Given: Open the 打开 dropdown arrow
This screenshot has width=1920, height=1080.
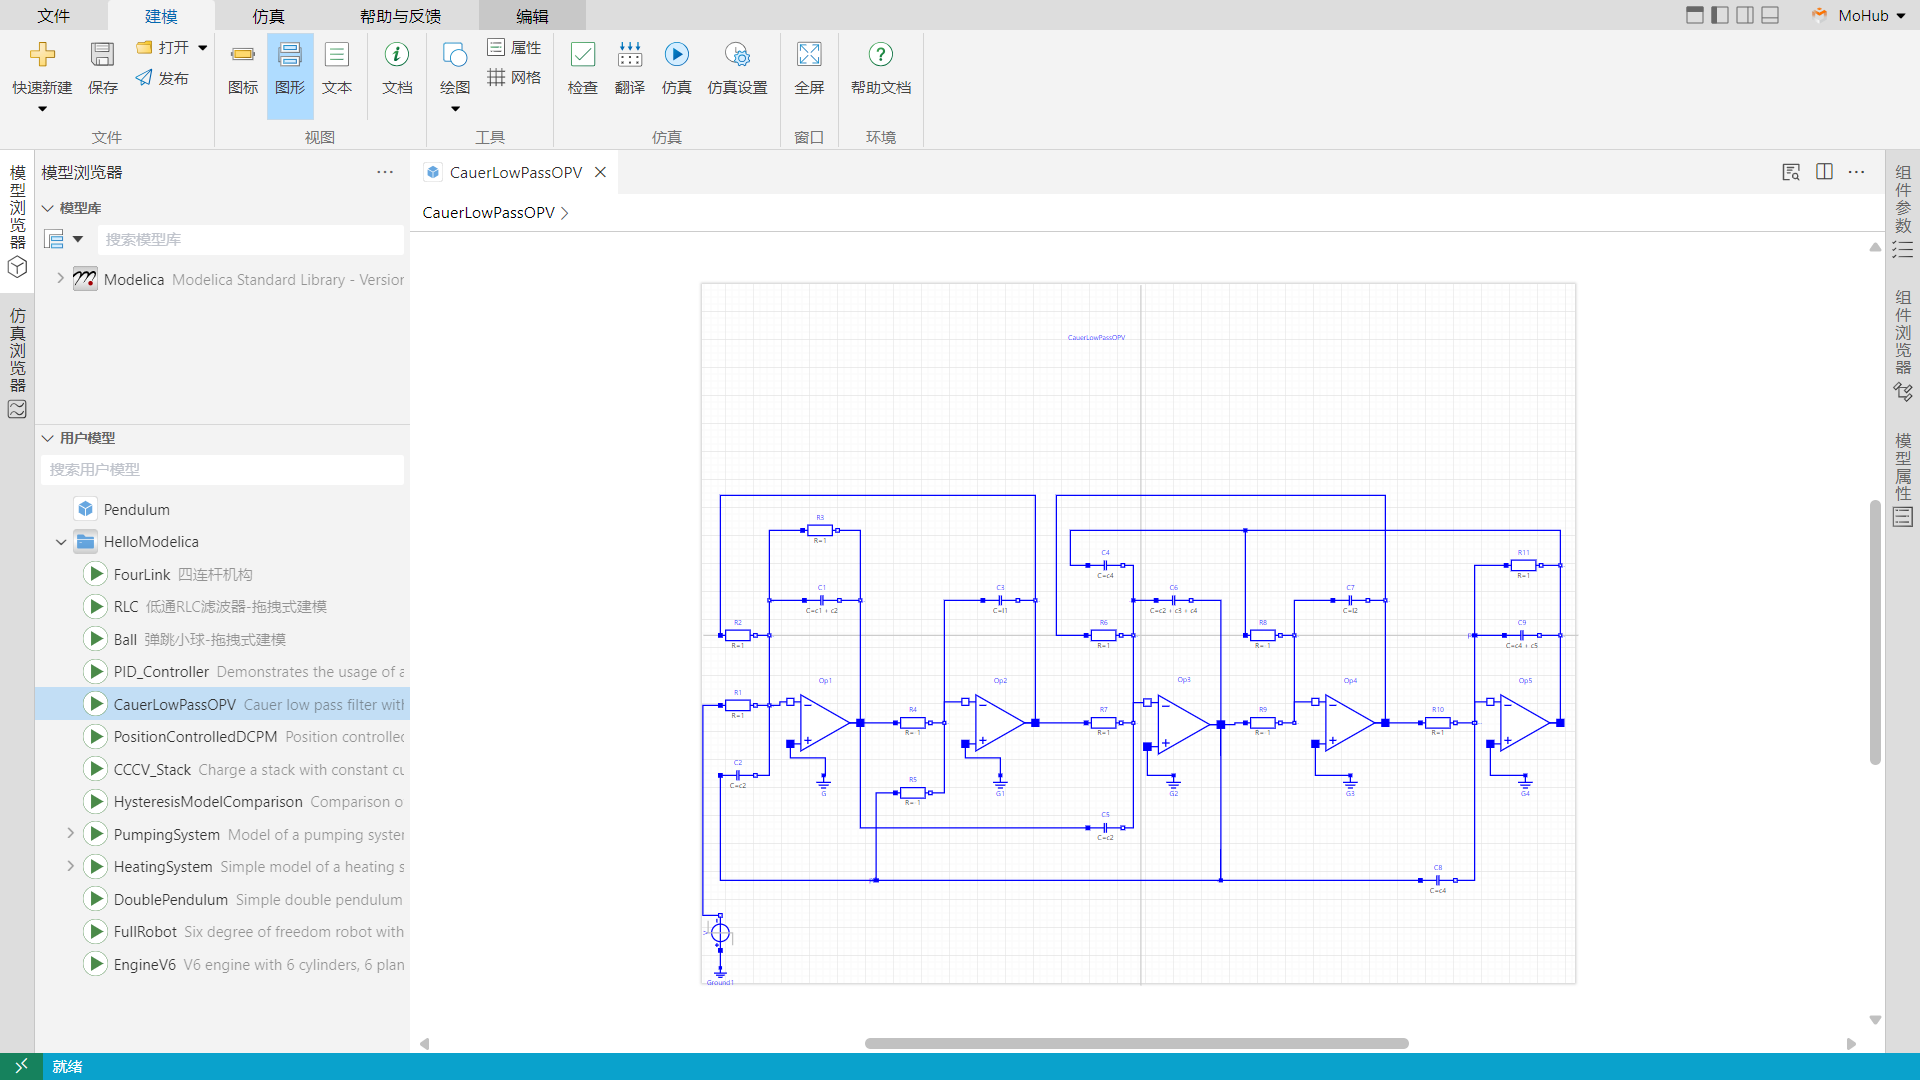Looking at the screenshot, I should tap(203, 47).
